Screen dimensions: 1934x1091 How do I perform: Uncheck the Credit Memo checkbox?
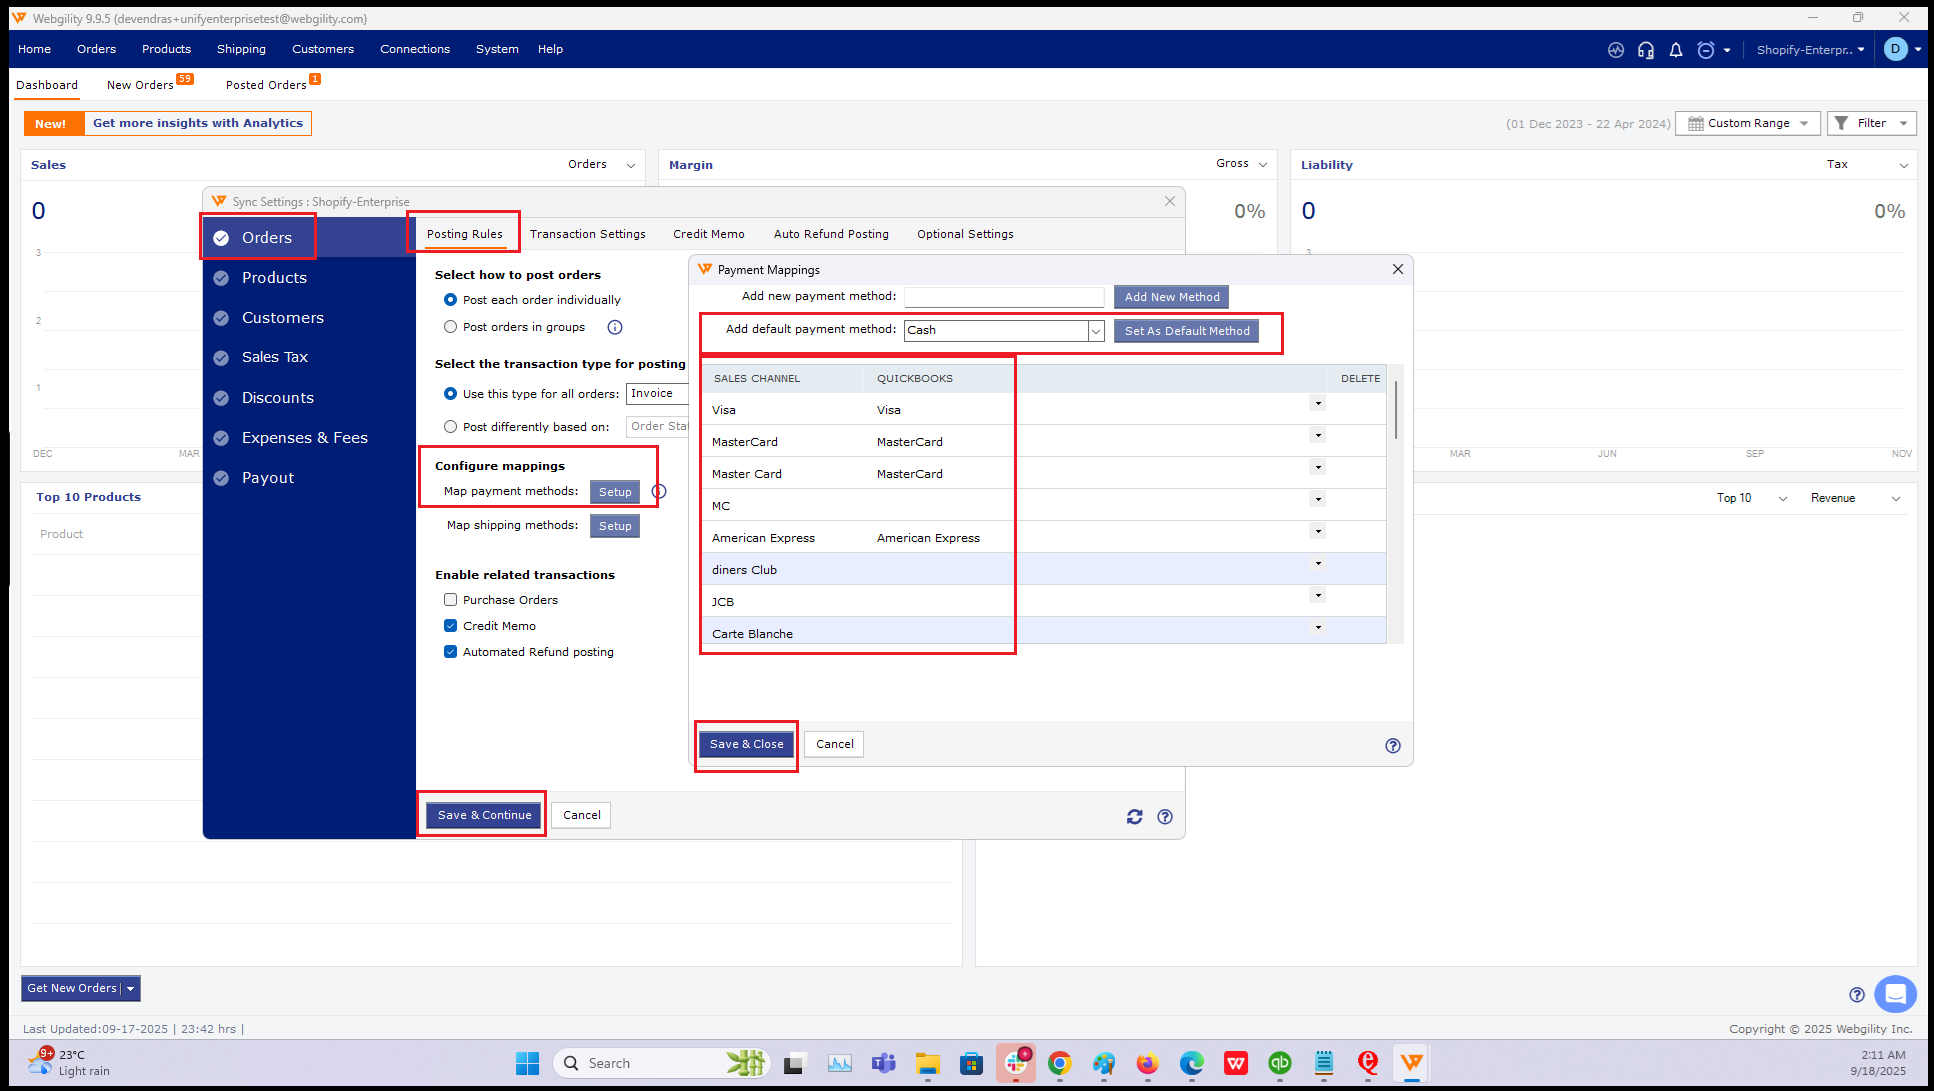coord(450,626)
